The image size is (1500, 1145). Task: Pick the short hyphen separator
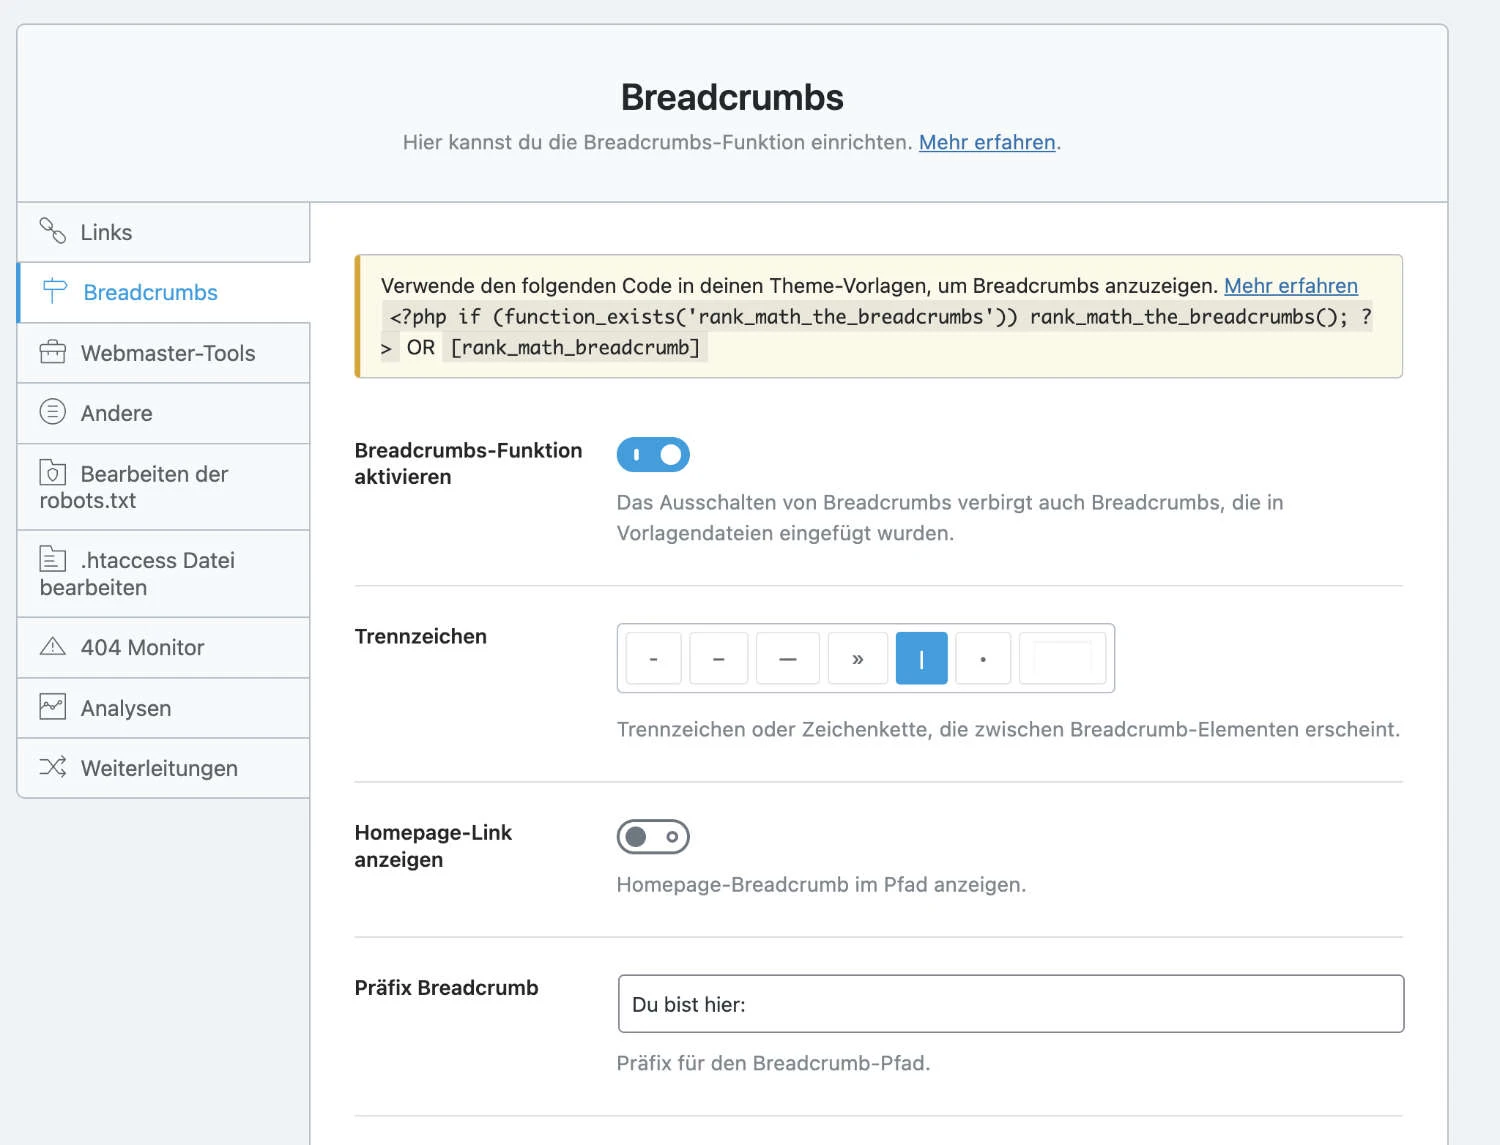(x=653, y=659)
